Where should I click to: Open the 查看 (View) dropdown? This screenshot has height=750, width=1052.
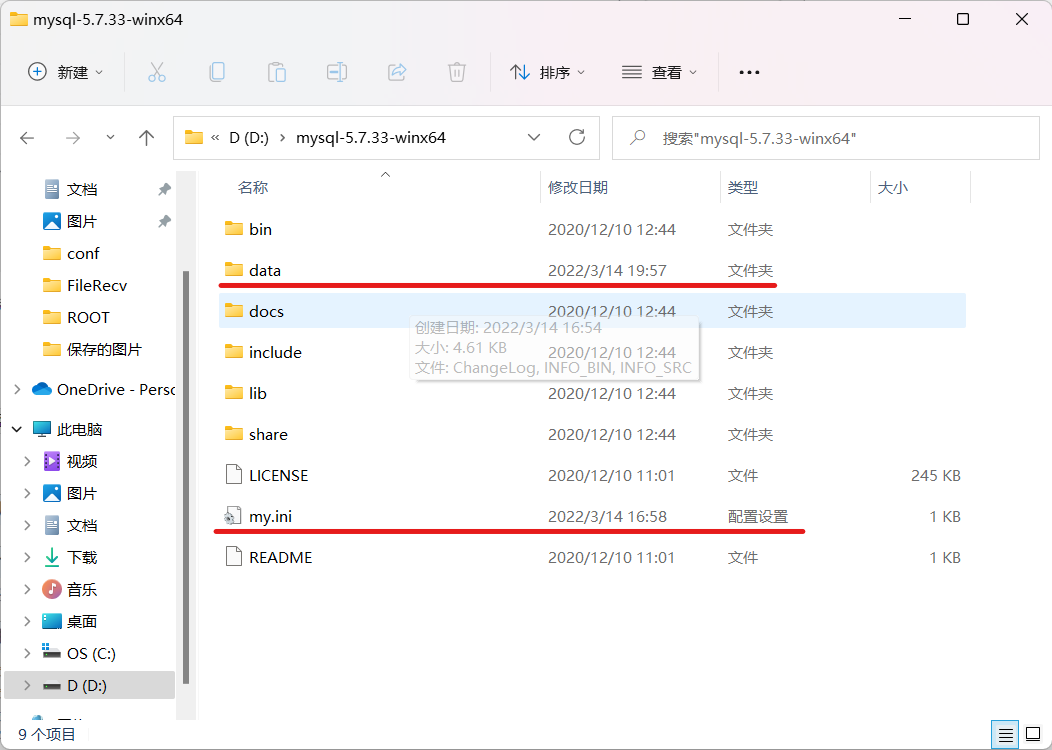(x=660, y=72)
